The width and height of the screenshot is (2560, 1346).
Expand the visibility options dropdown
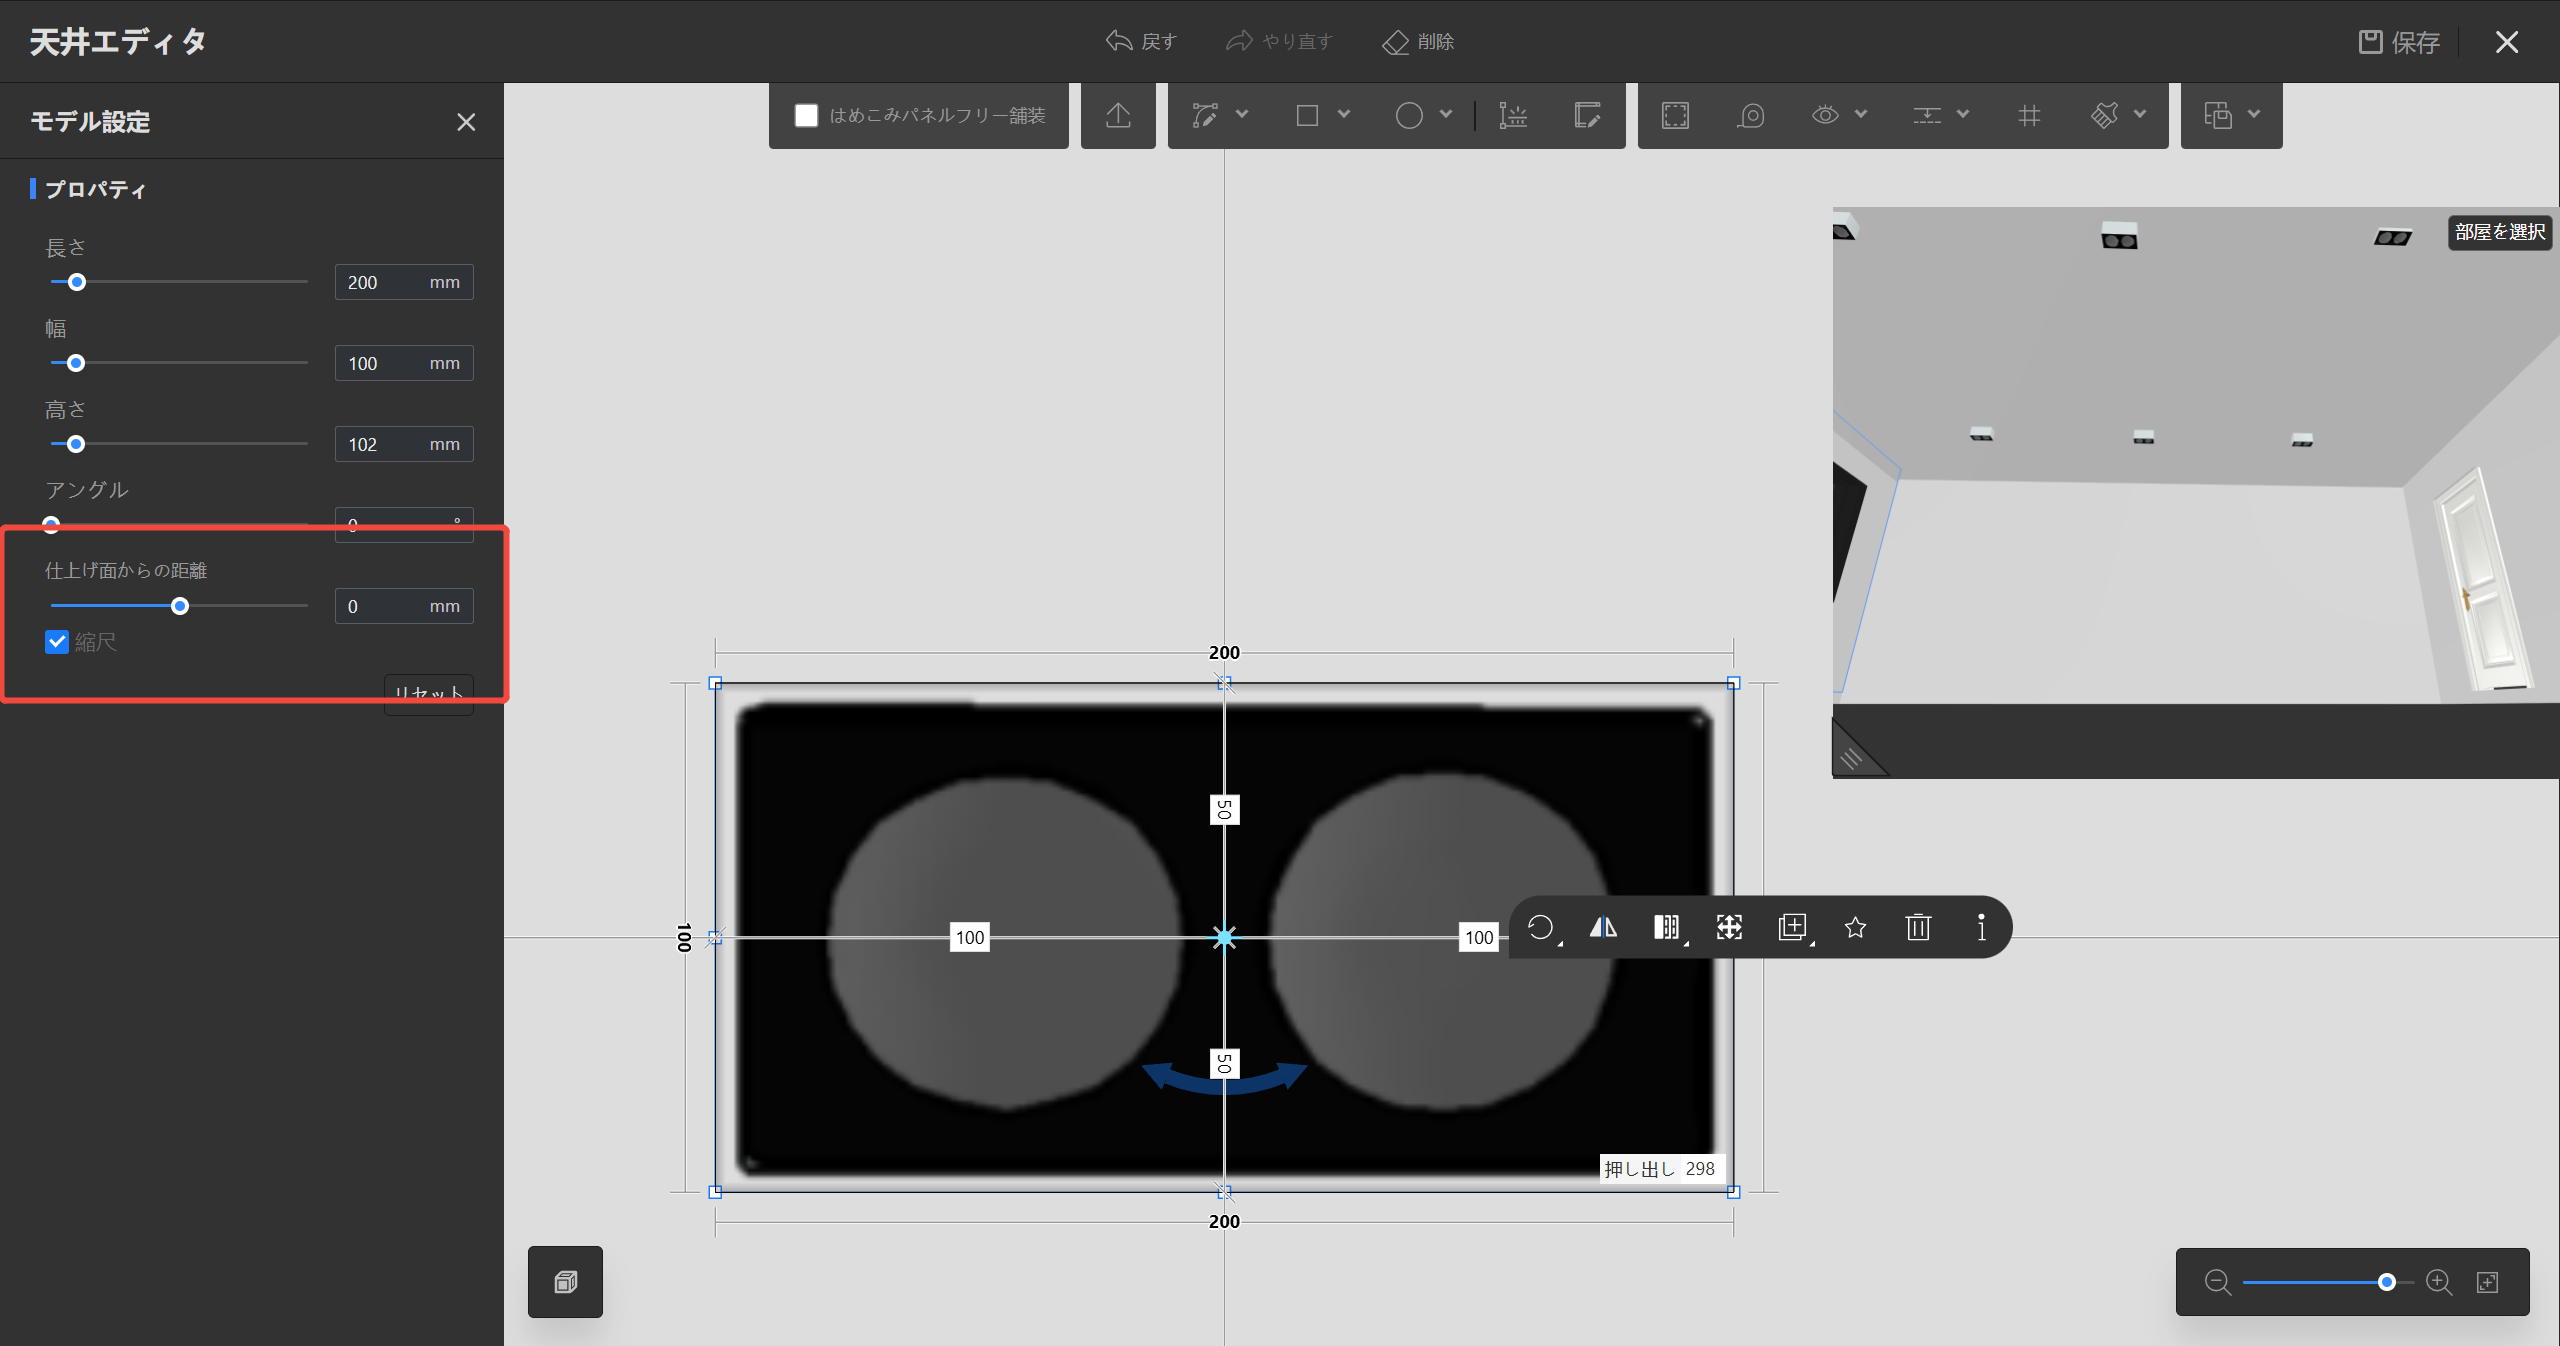[1861, 115]
